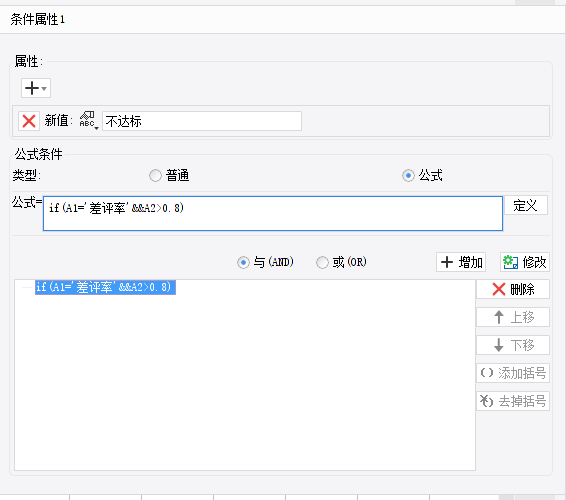This screenshot has height=500, width=566.
Task: Click the plus icon to add property
Action: [32, 88]
